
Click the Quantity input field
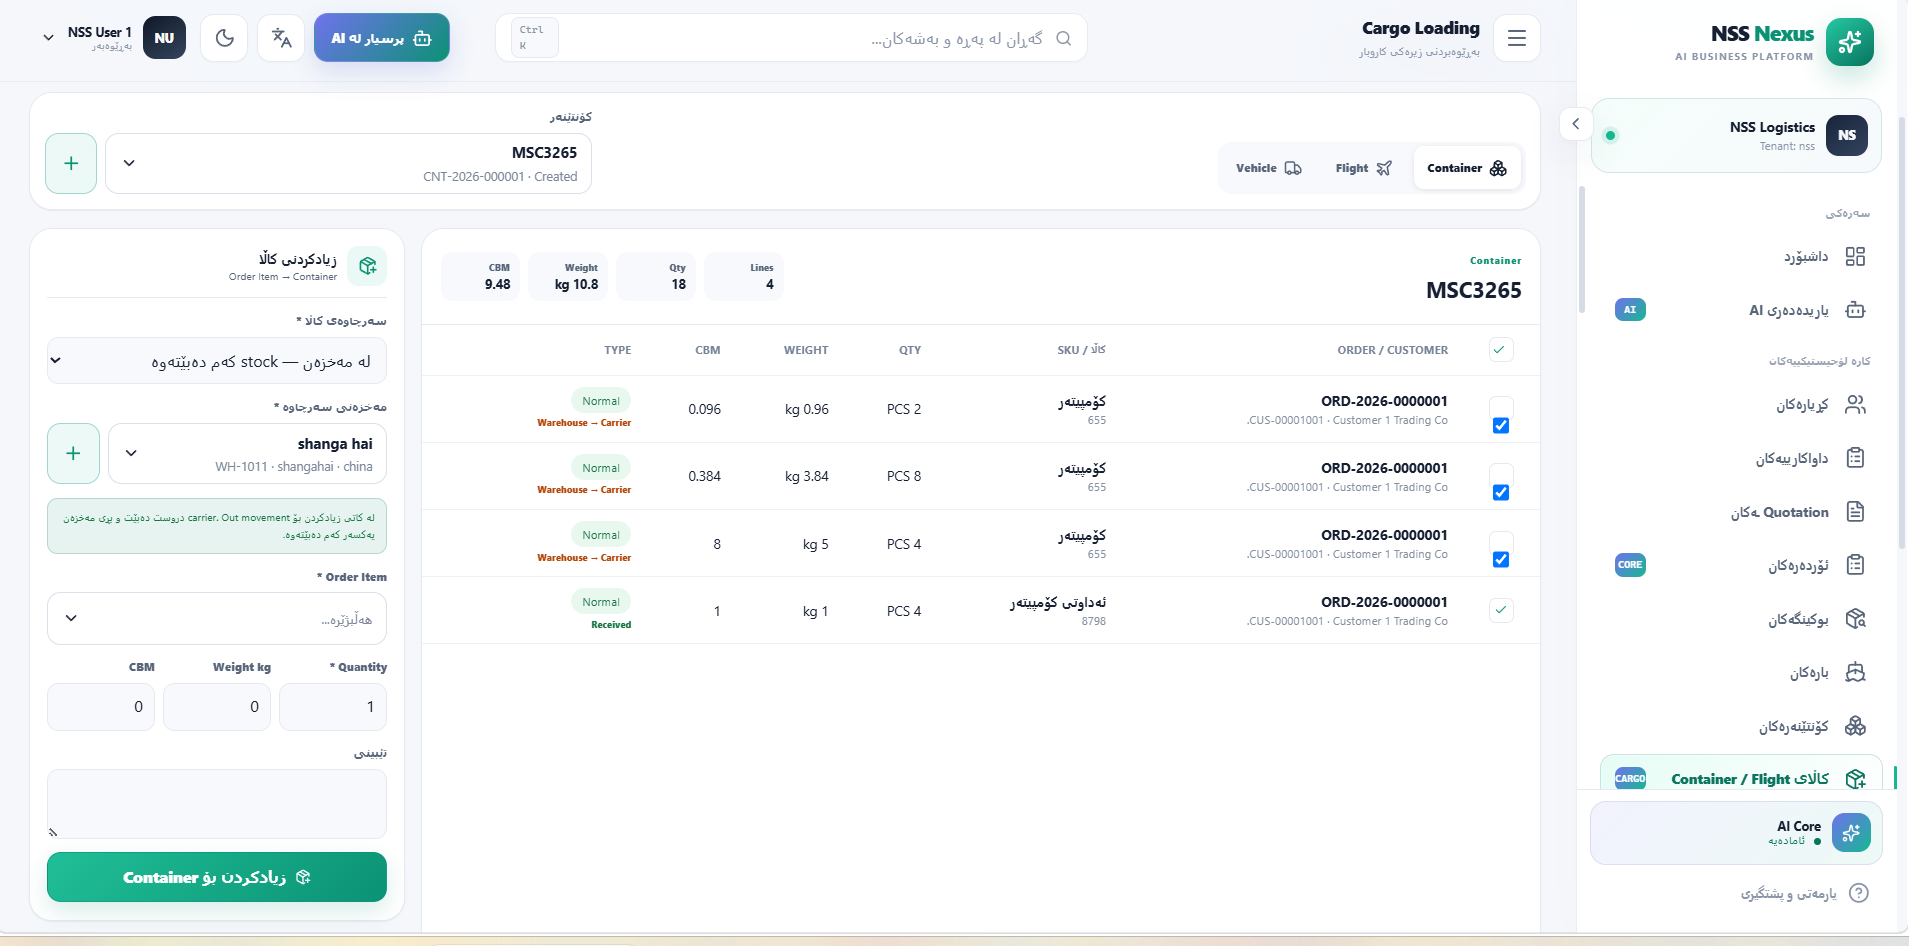[x=332, y=707]
